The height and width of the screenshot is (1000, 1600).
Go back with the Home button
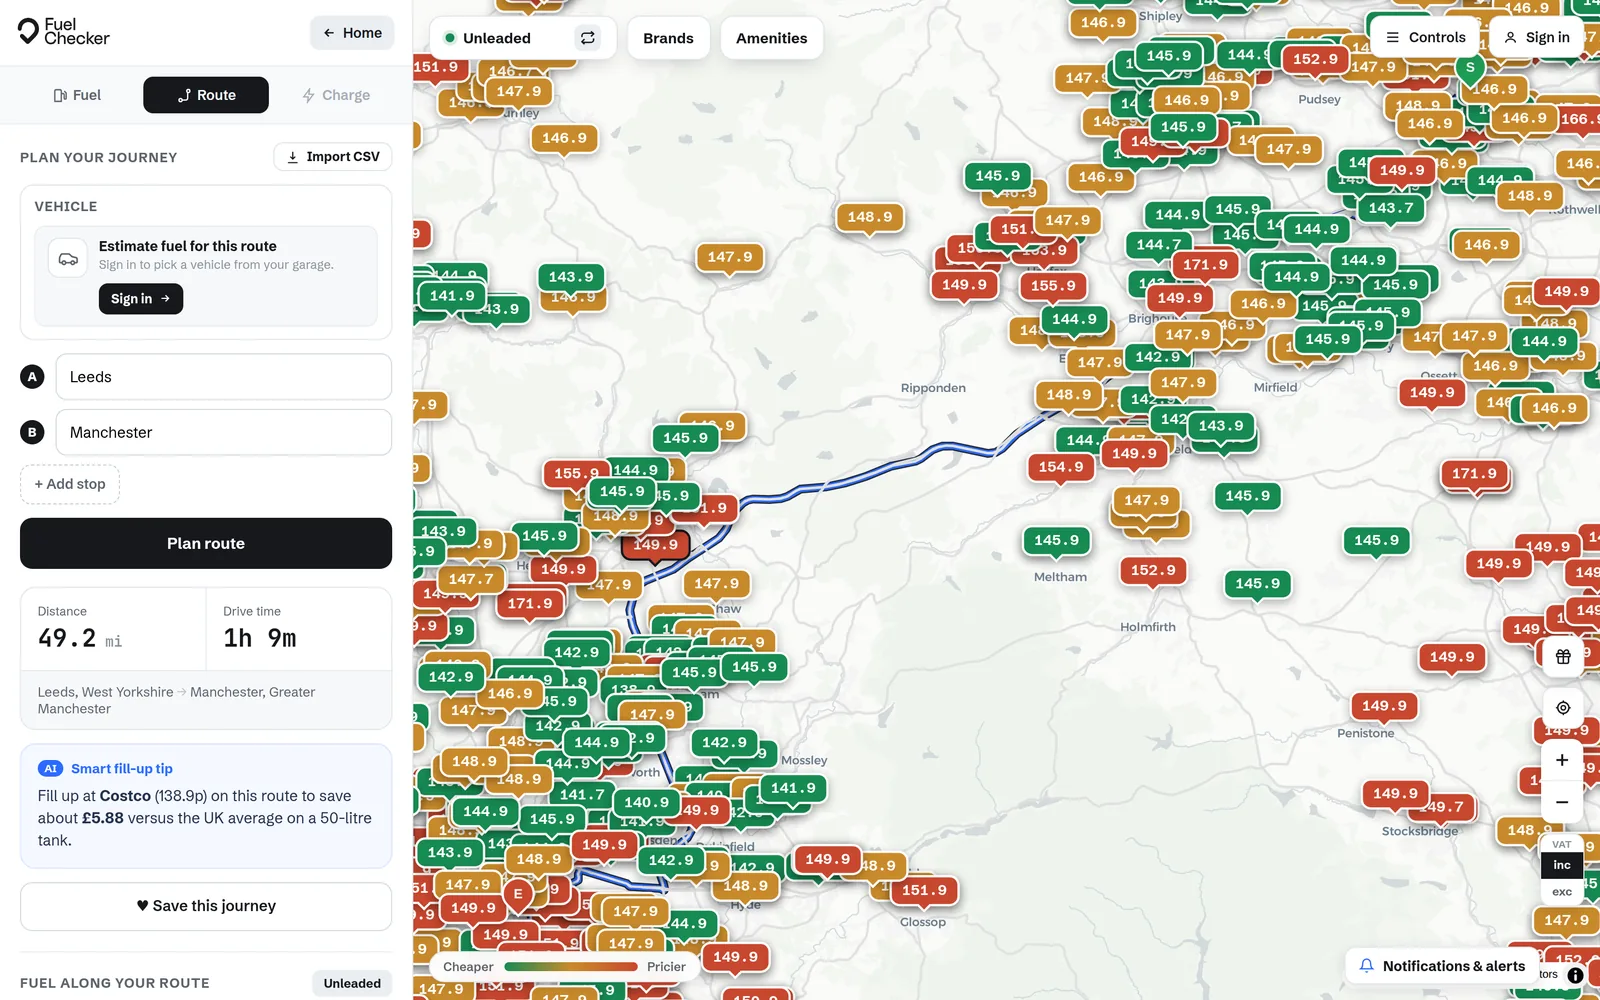tap(352, 33)
